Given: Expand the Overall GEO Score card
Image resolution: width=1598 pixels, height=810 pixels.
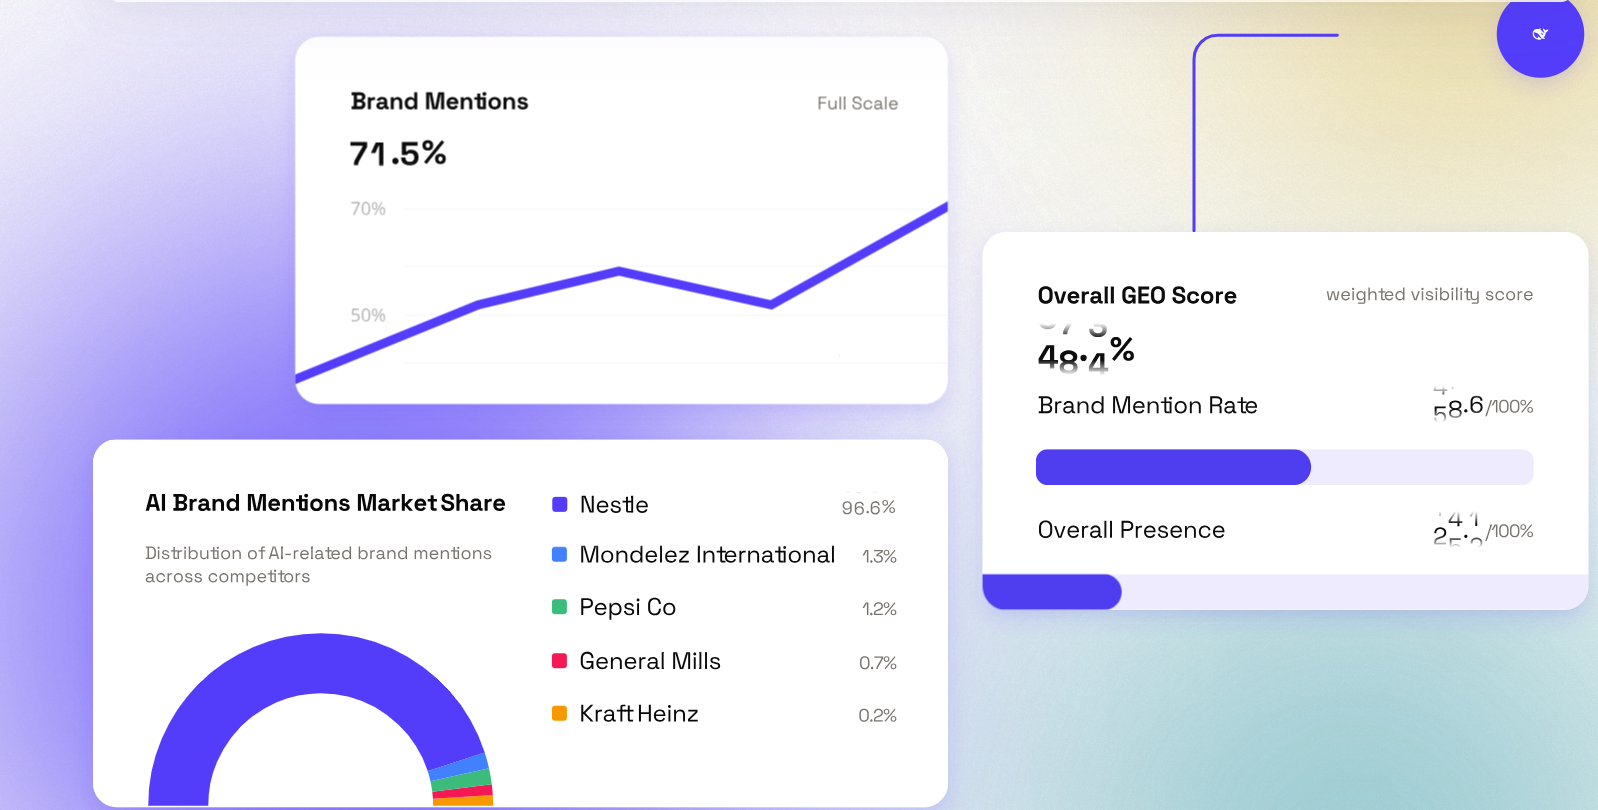Looking at the screenshot, I should [1136, 295].
